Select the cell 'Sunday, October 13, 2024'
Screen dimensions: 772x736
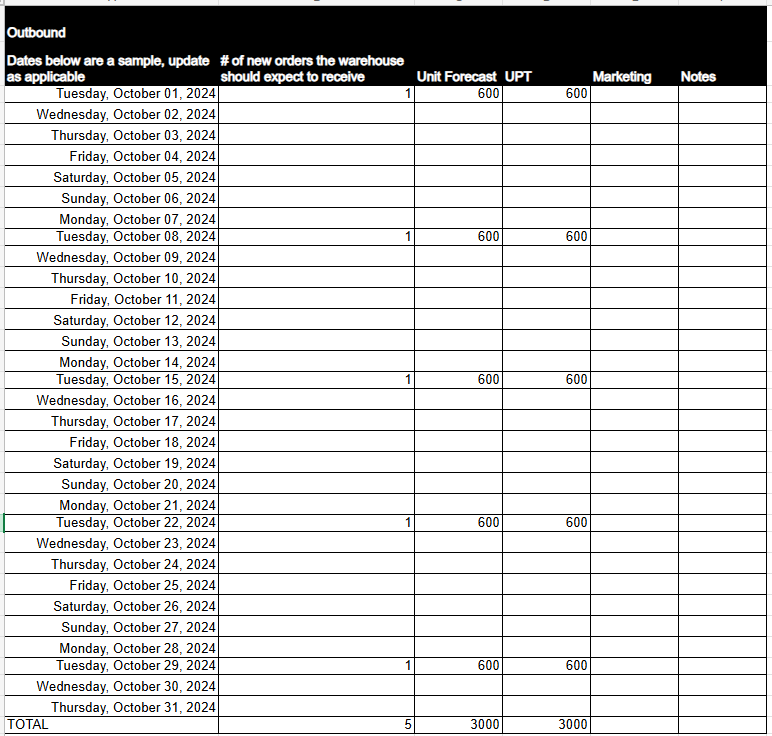(x=111, y=341)
